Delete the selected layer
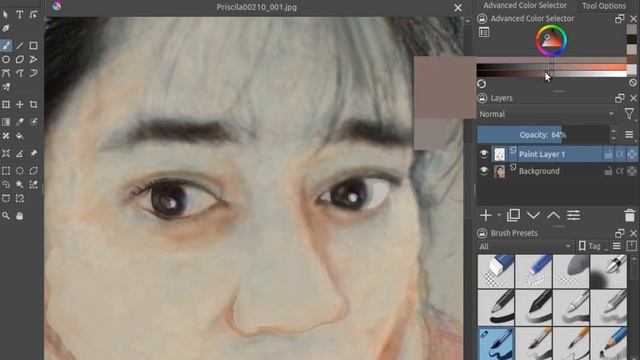640x360 pixels. pyautogui.click(x=629, y=215)
